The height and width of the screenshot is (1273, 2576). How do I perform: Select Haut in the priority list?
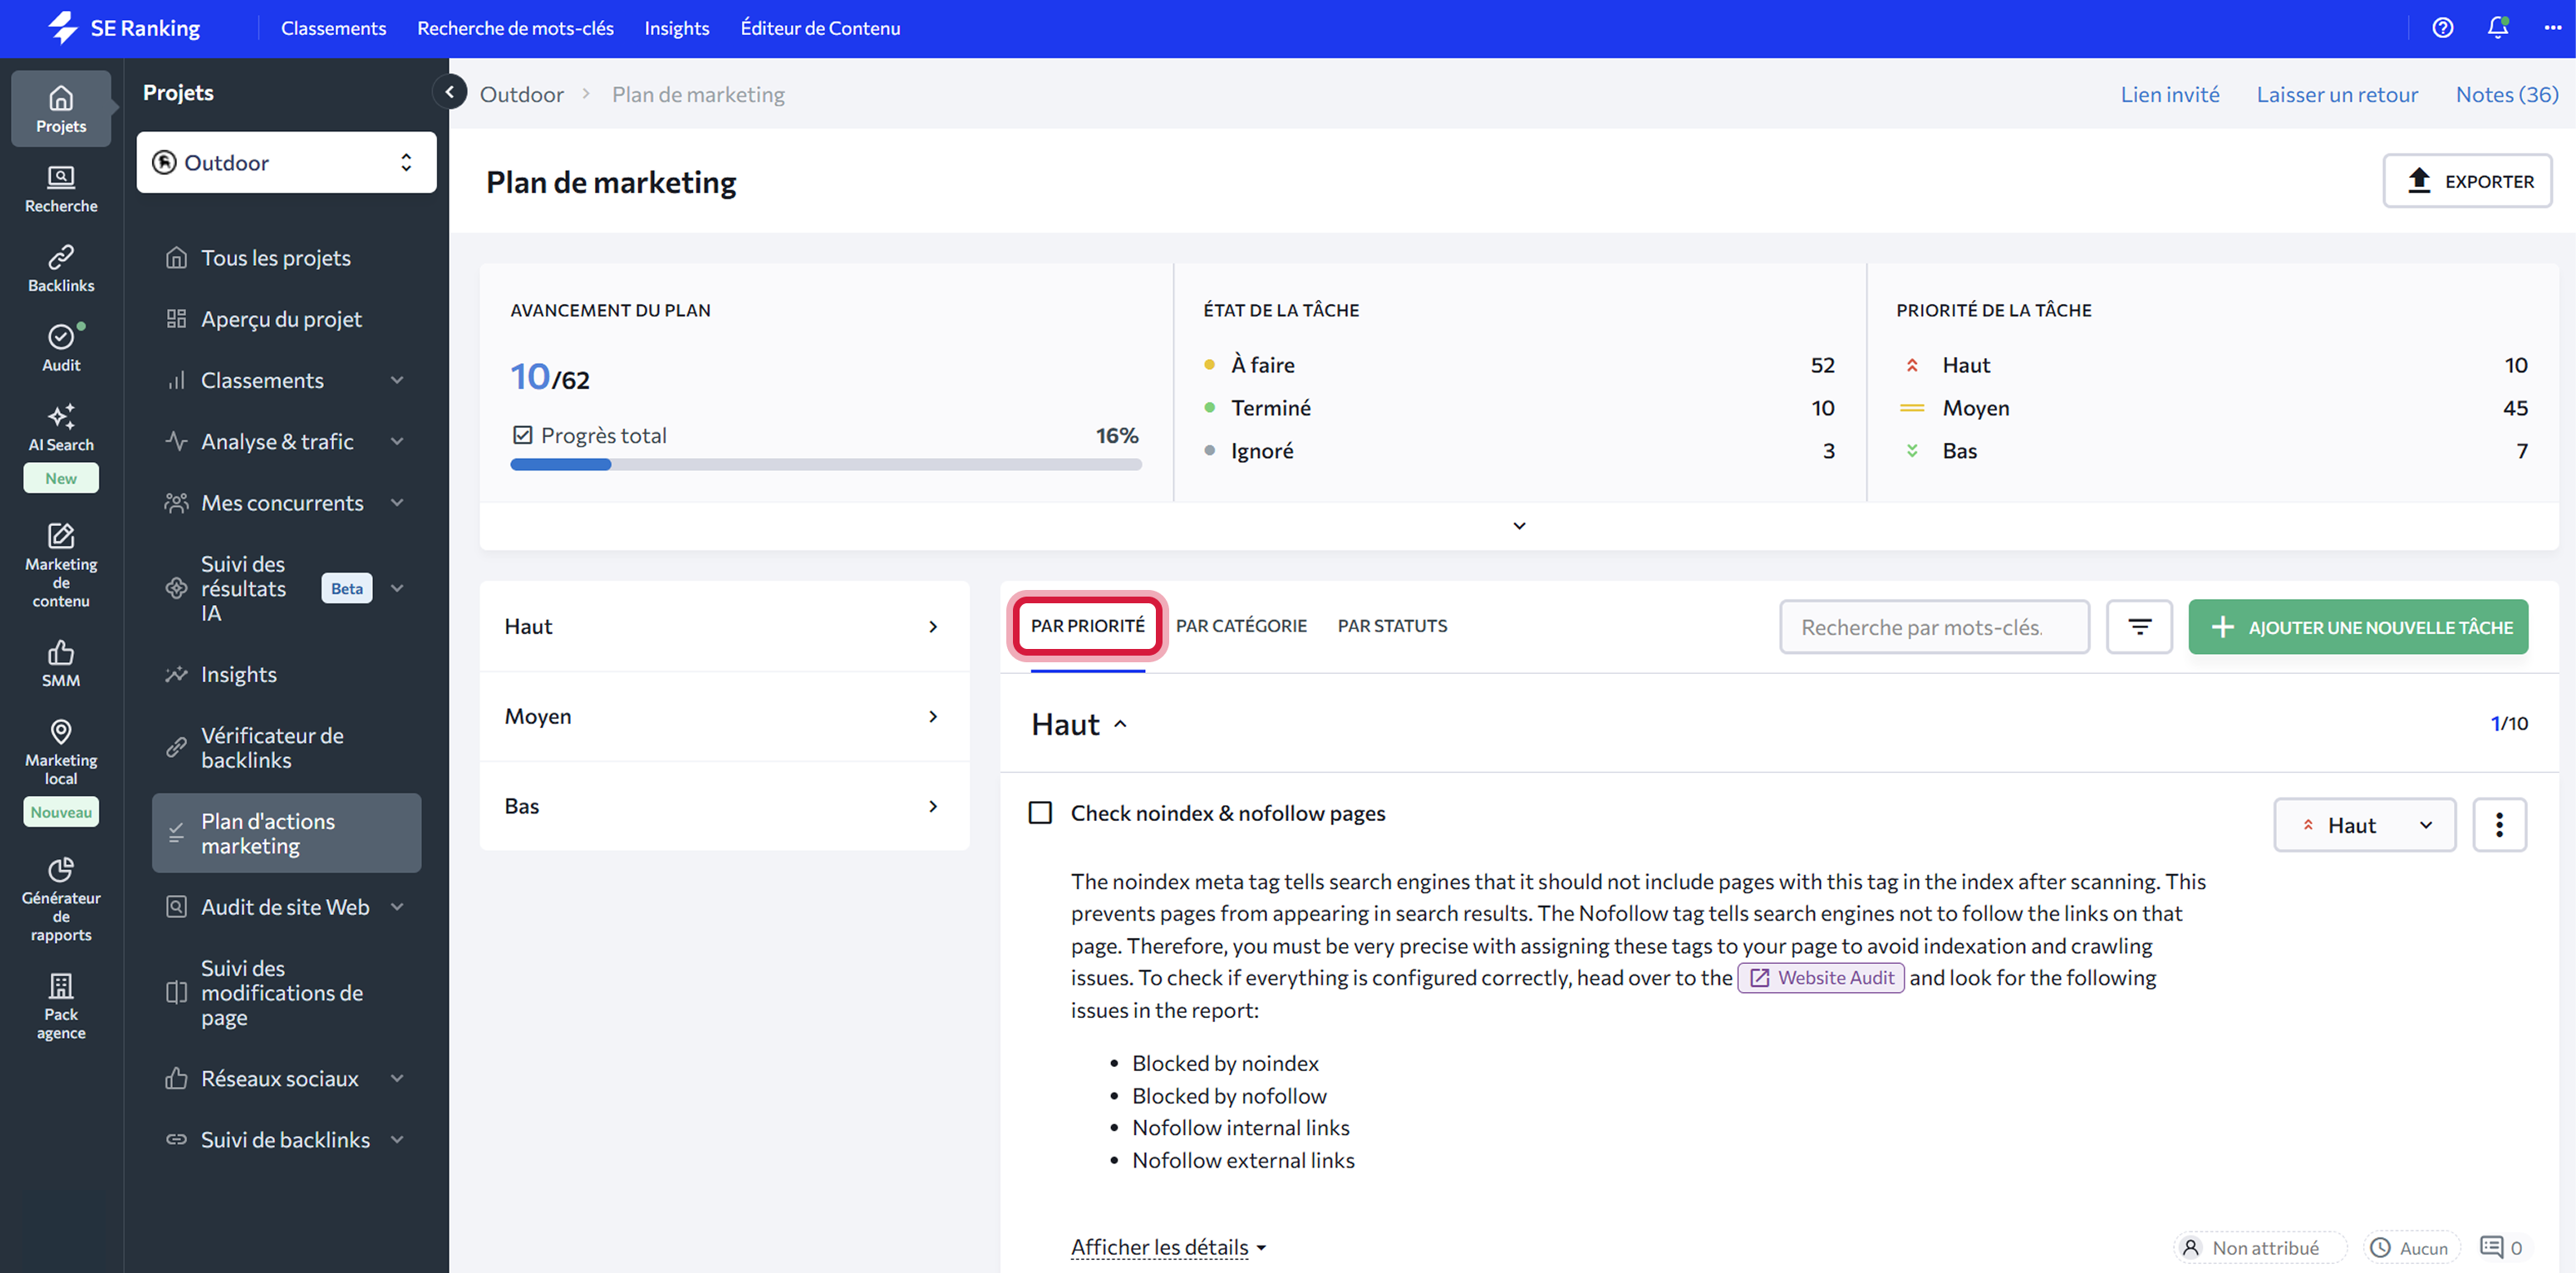tap(724, 626)
